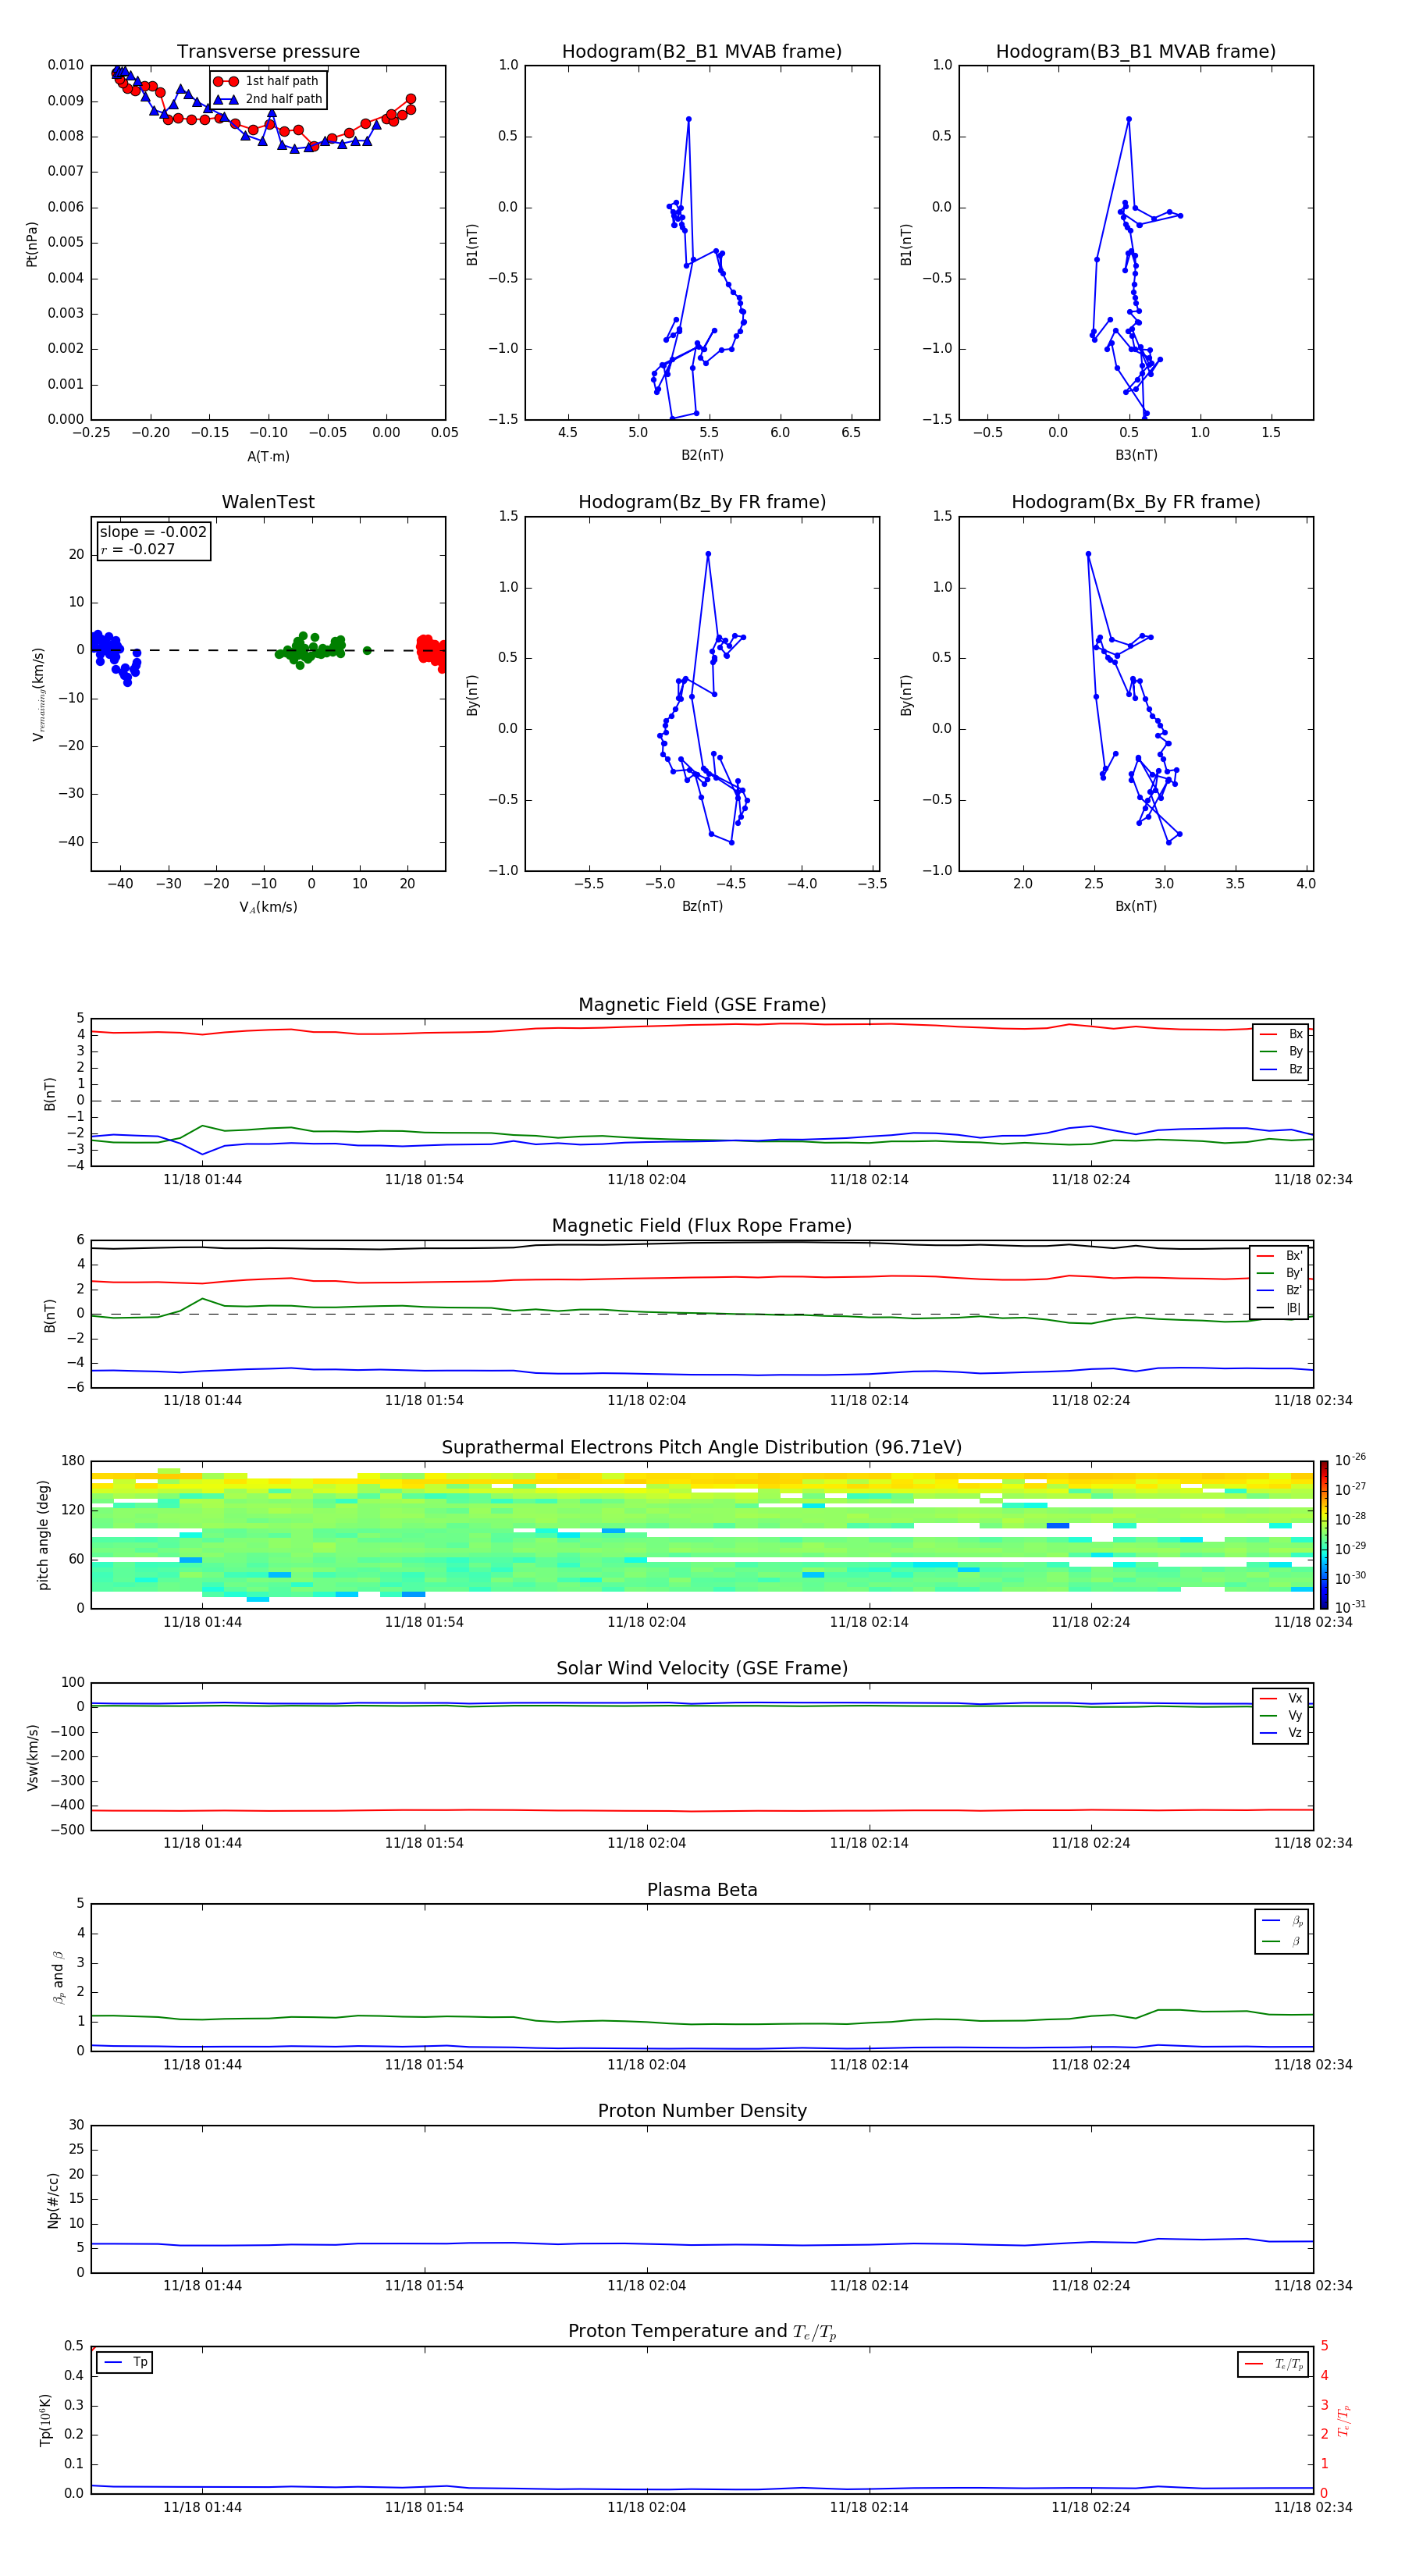
Task: Click the "Proton Temperature and Te/Tp" title
Action: (x=702, y=2333)
